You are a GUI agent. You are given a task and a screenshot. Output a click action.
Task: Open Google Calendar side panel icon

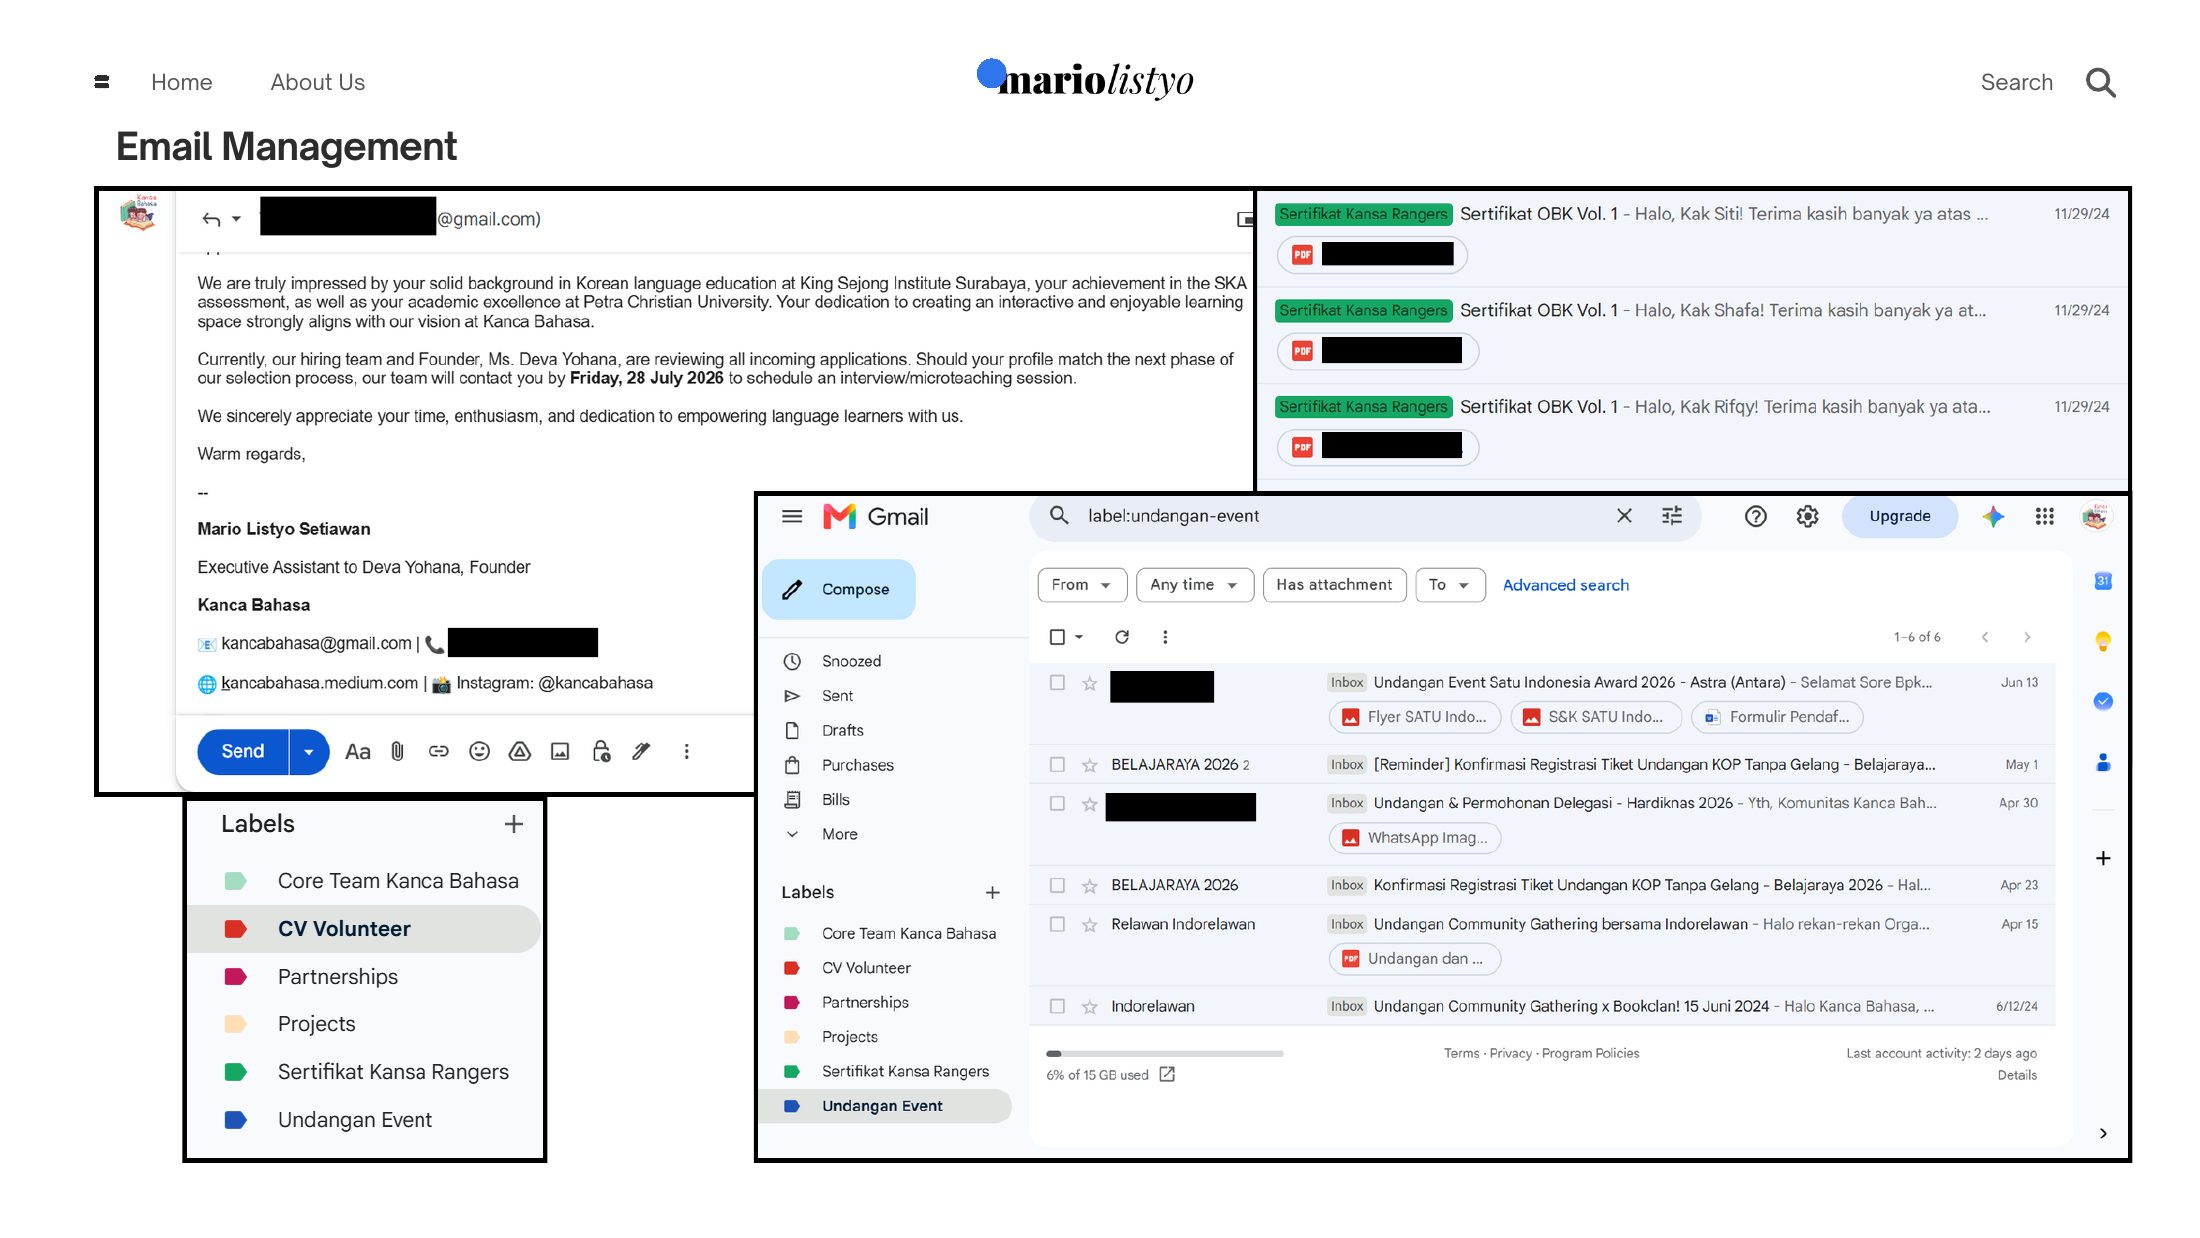point(2103,581)
